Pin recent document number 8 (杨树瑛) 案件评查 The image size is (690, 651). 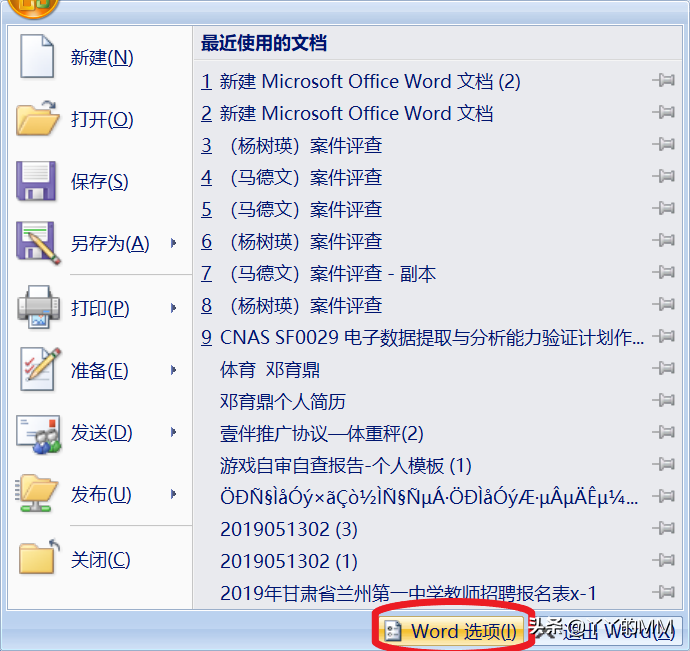click(x=664, y=304)
